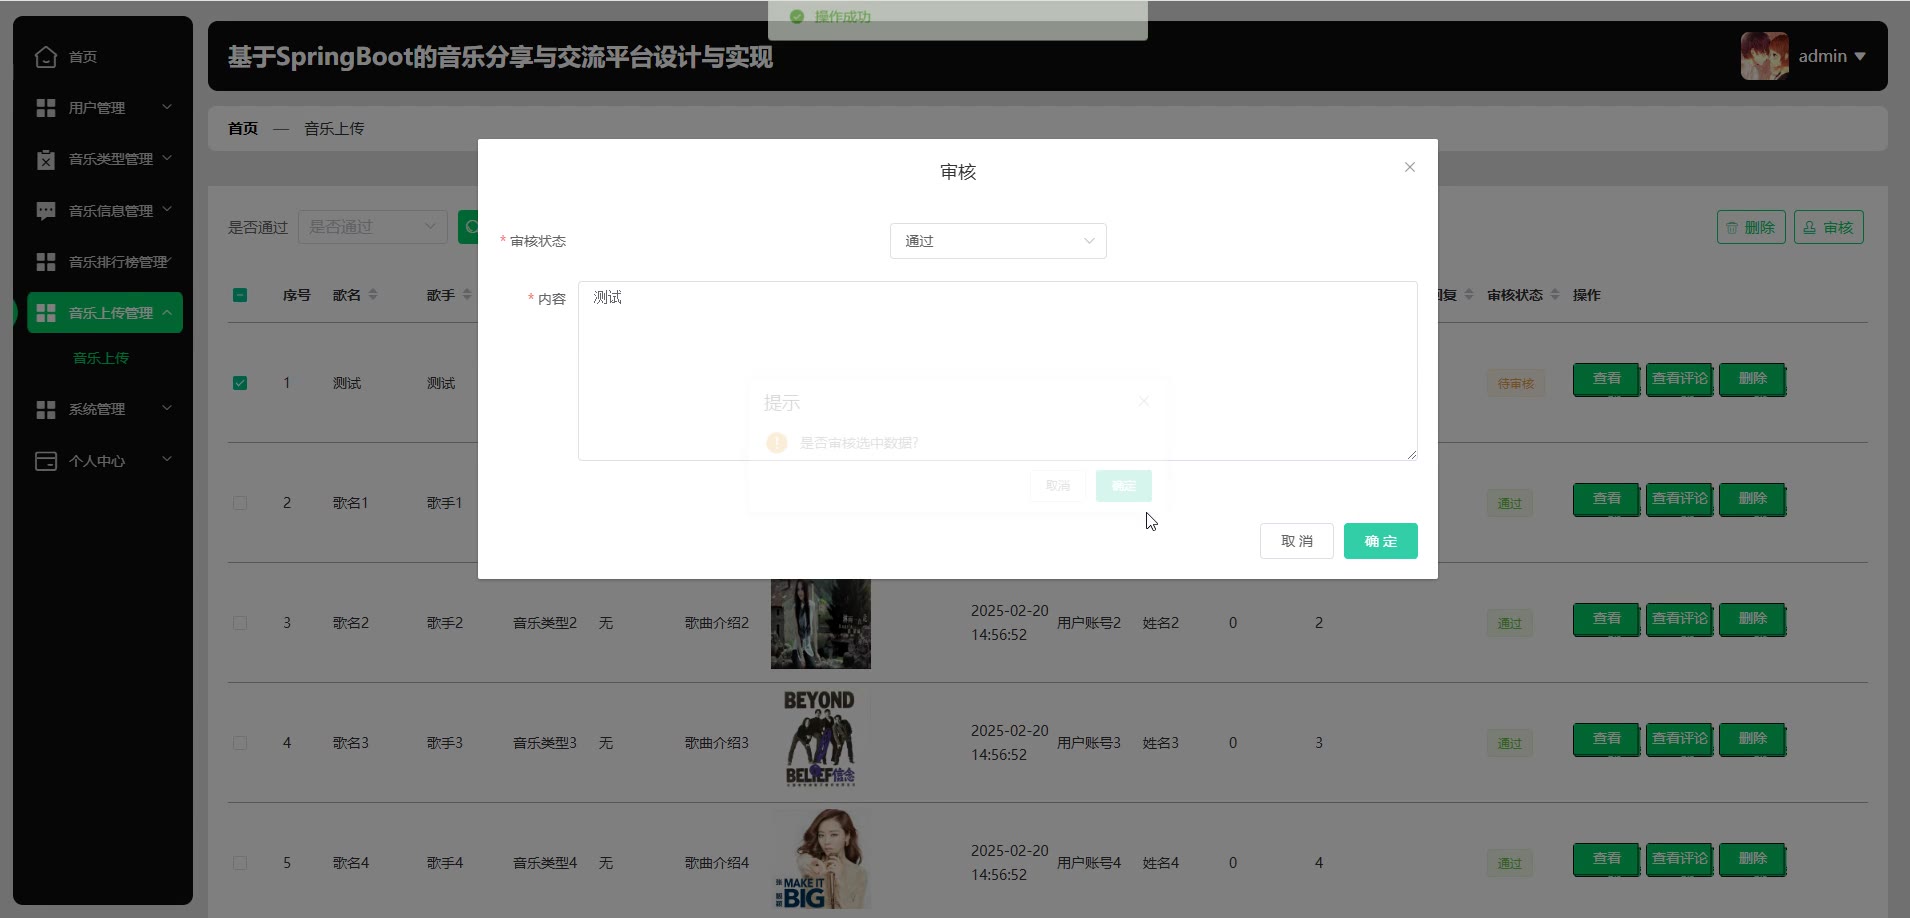
Task: Click 删除 for row 歌名2
Action: click(x=1752, y=619)
